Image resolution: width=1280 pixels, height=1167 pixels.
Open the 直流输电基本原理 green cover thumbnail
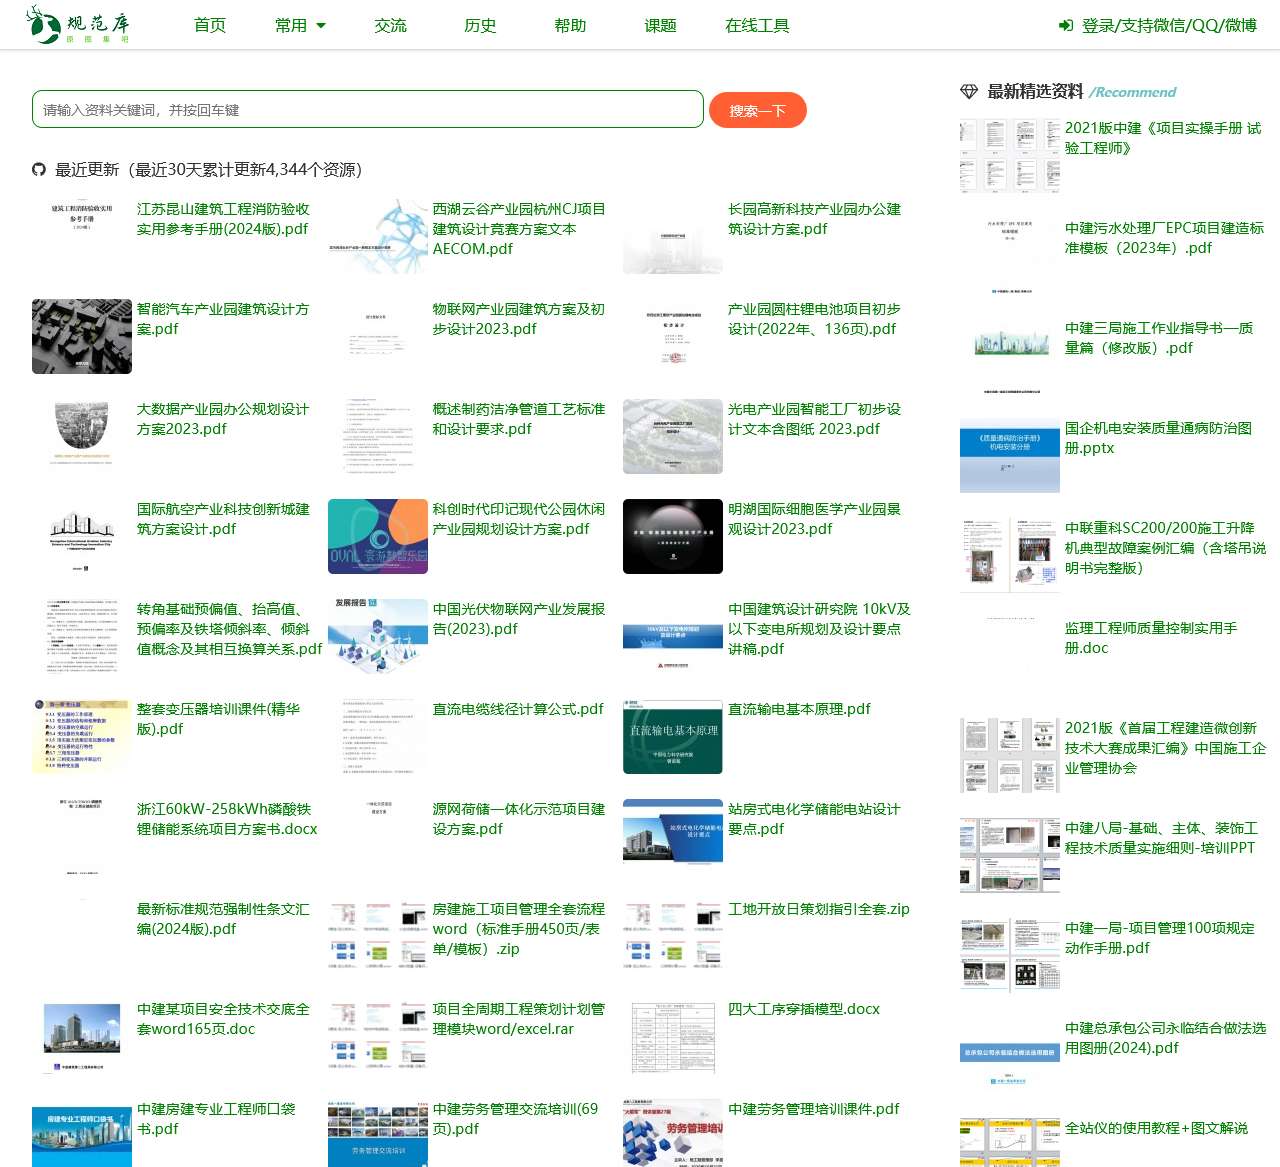(x=672, y=736)
